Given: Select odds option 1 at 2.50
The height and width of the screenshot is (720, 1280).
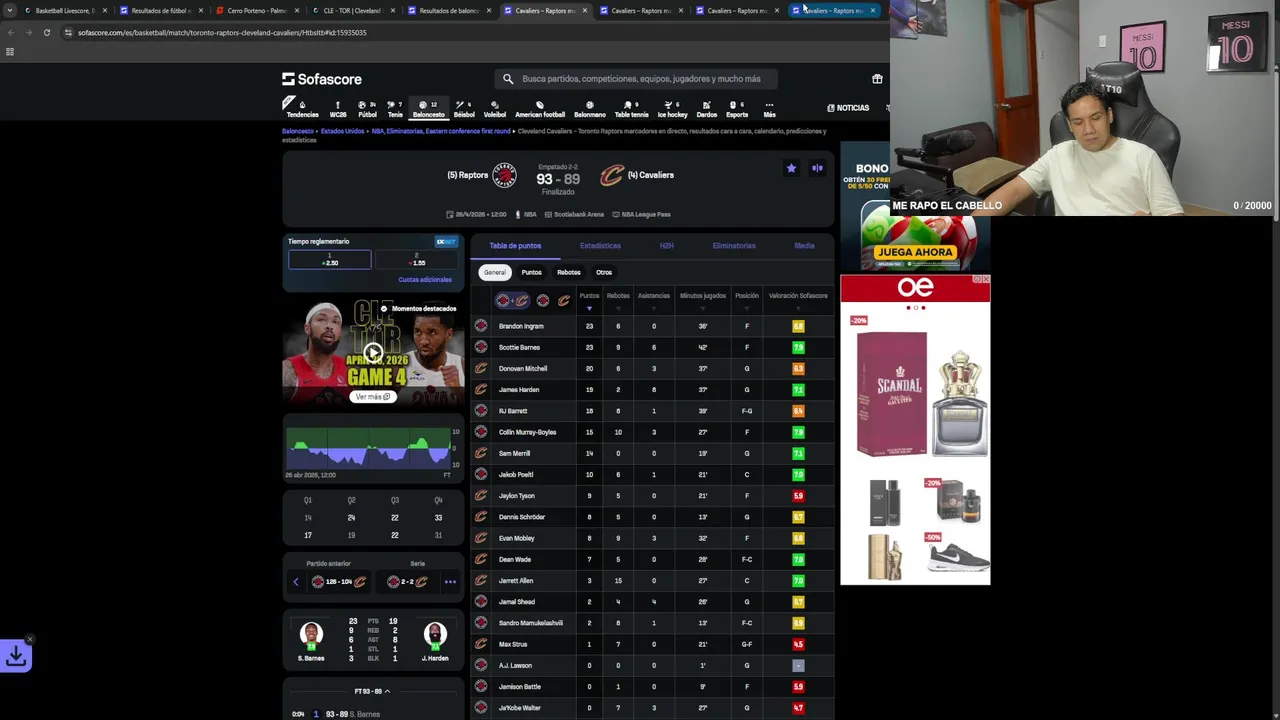Looking at the screenshot, I should tap(330, 260).
